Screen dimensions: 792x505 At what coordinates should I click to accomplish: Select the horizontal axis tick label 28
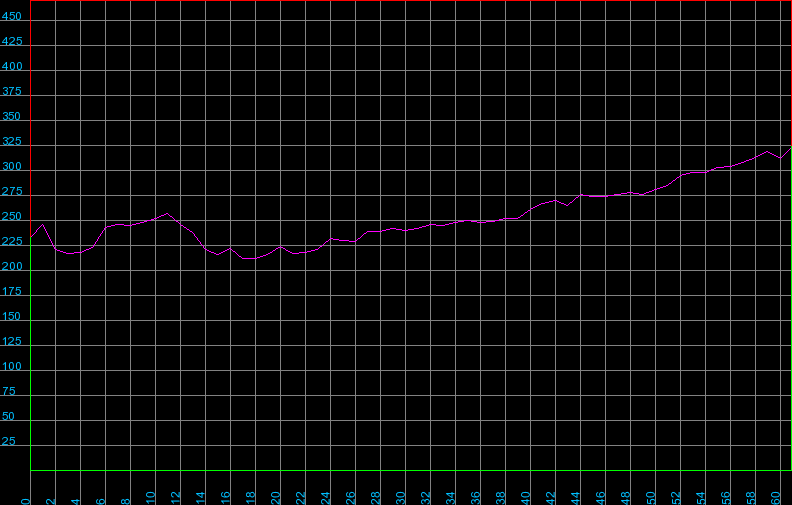(376, 497)
